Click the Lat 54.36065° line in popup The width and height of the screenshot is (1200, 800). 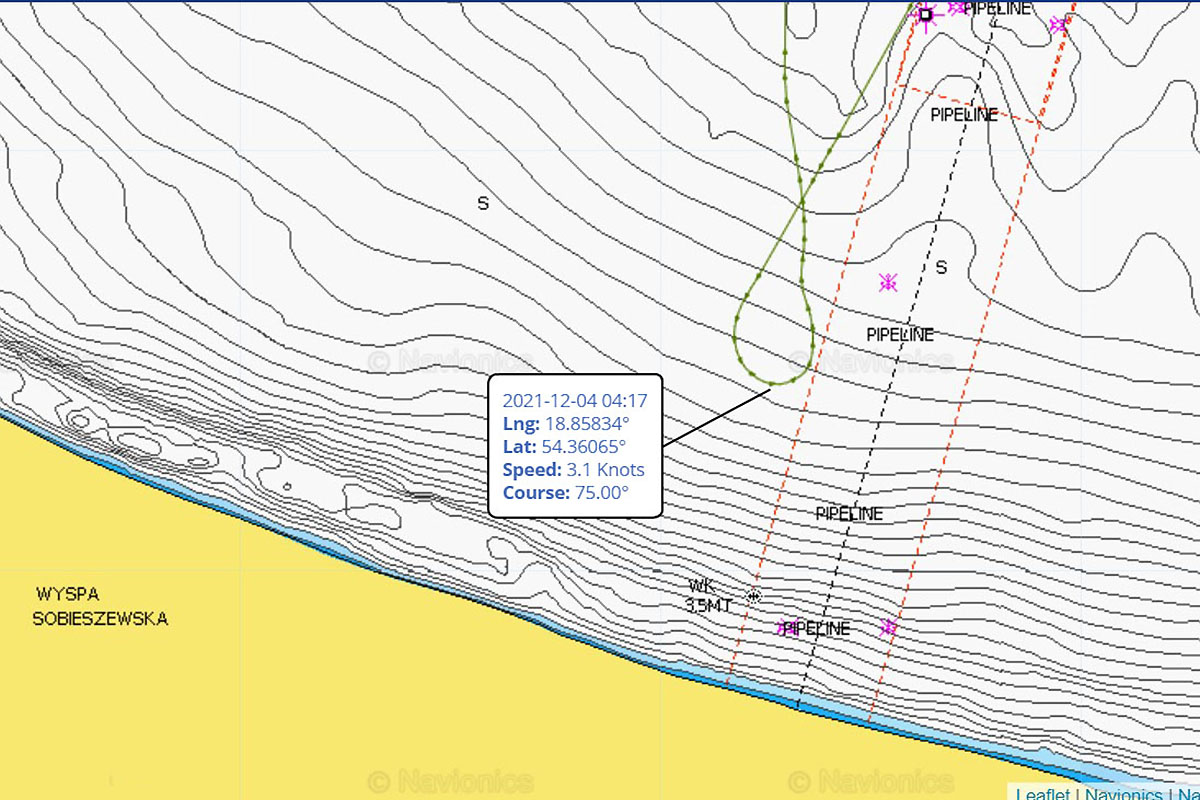pos(564,447)
